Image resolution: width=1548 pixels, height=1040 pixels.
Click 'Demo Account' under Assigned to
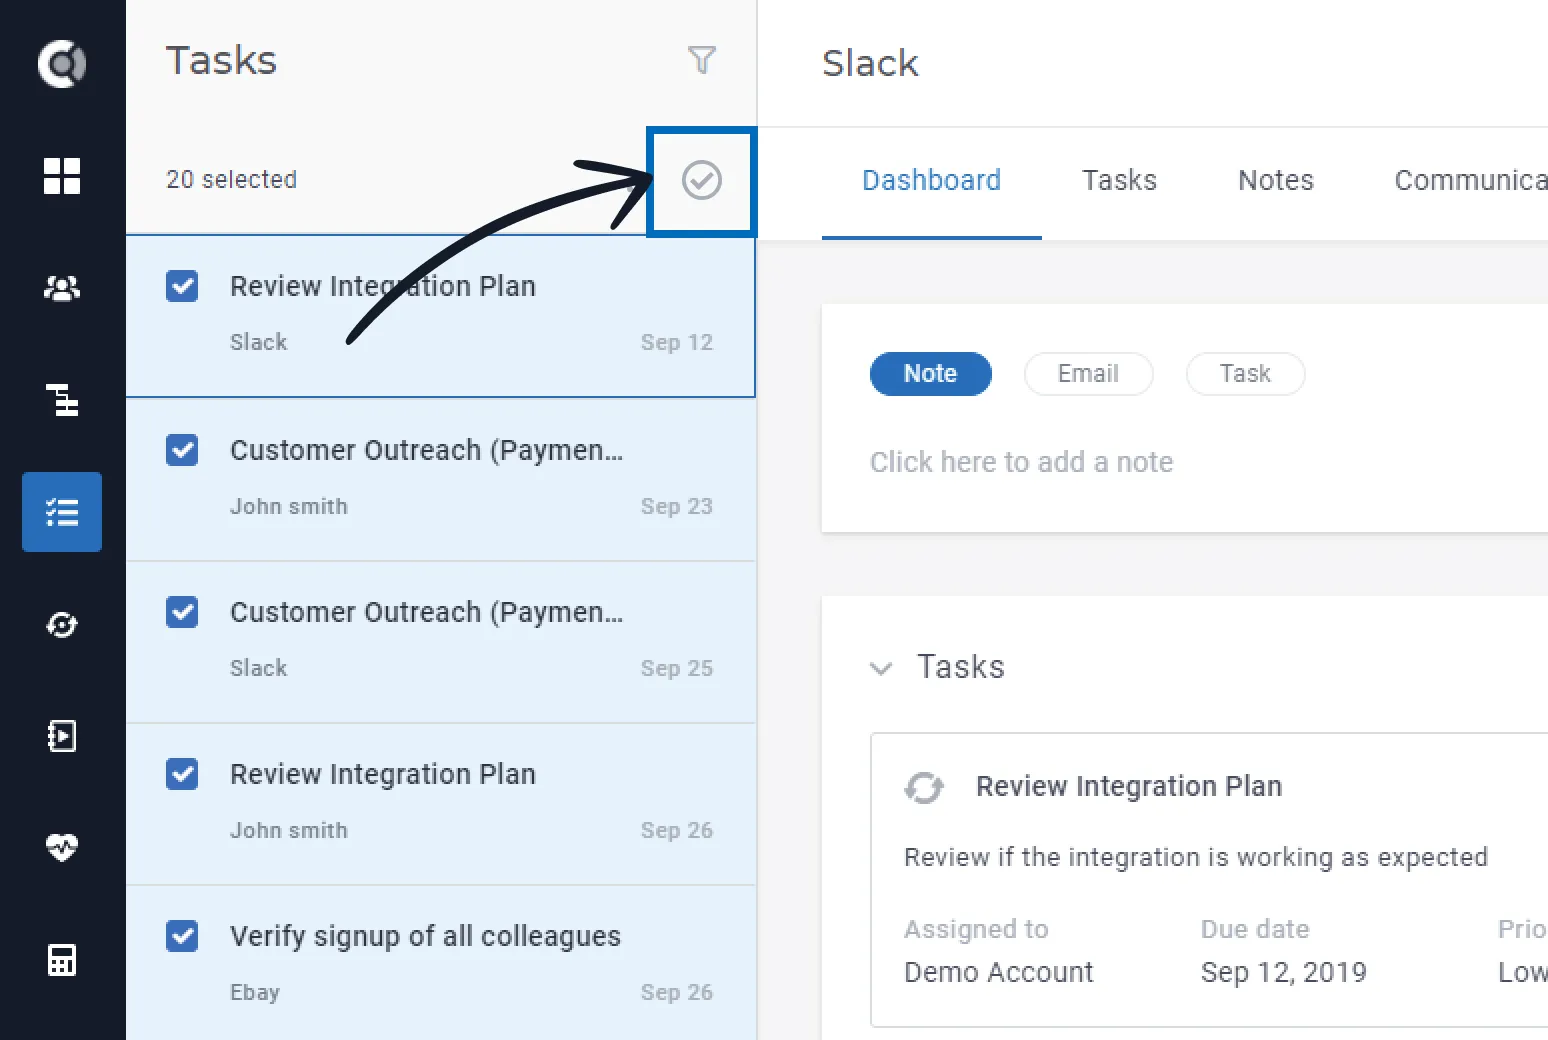(999, 972)
